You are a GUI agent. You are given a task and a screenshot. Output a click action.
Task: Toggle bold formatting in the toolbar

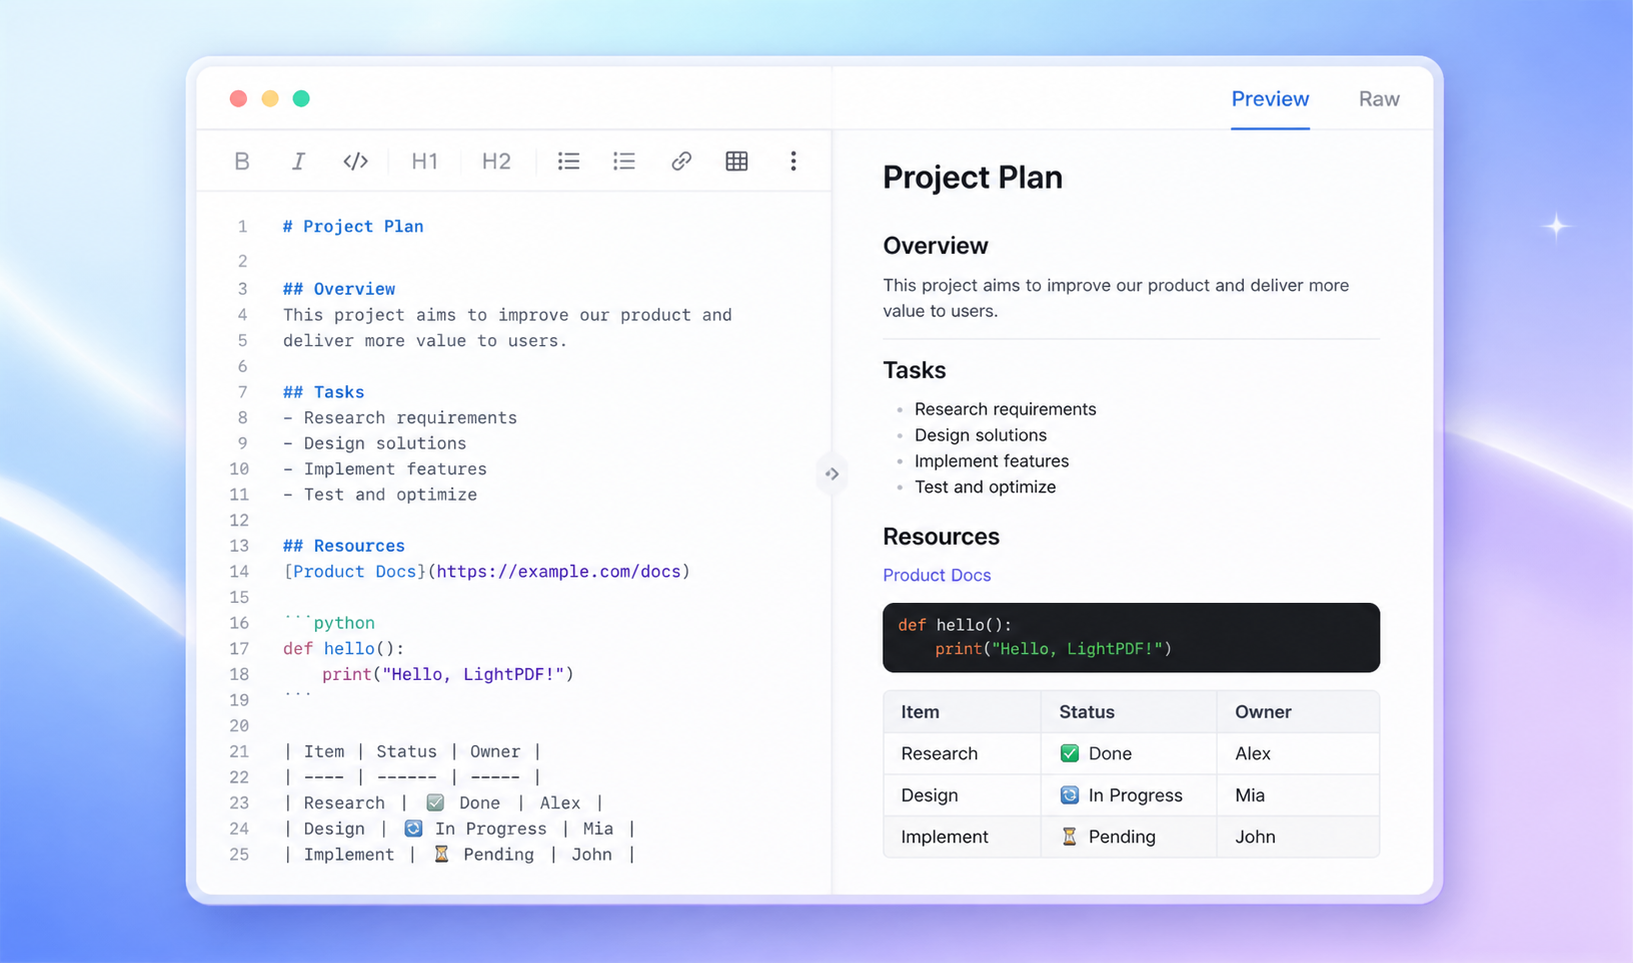(x=242, y=161)
